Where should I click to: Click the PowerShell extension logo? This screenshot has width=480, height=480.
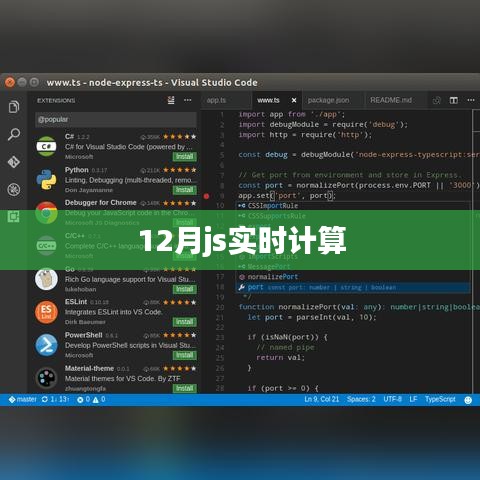[46, 345]
